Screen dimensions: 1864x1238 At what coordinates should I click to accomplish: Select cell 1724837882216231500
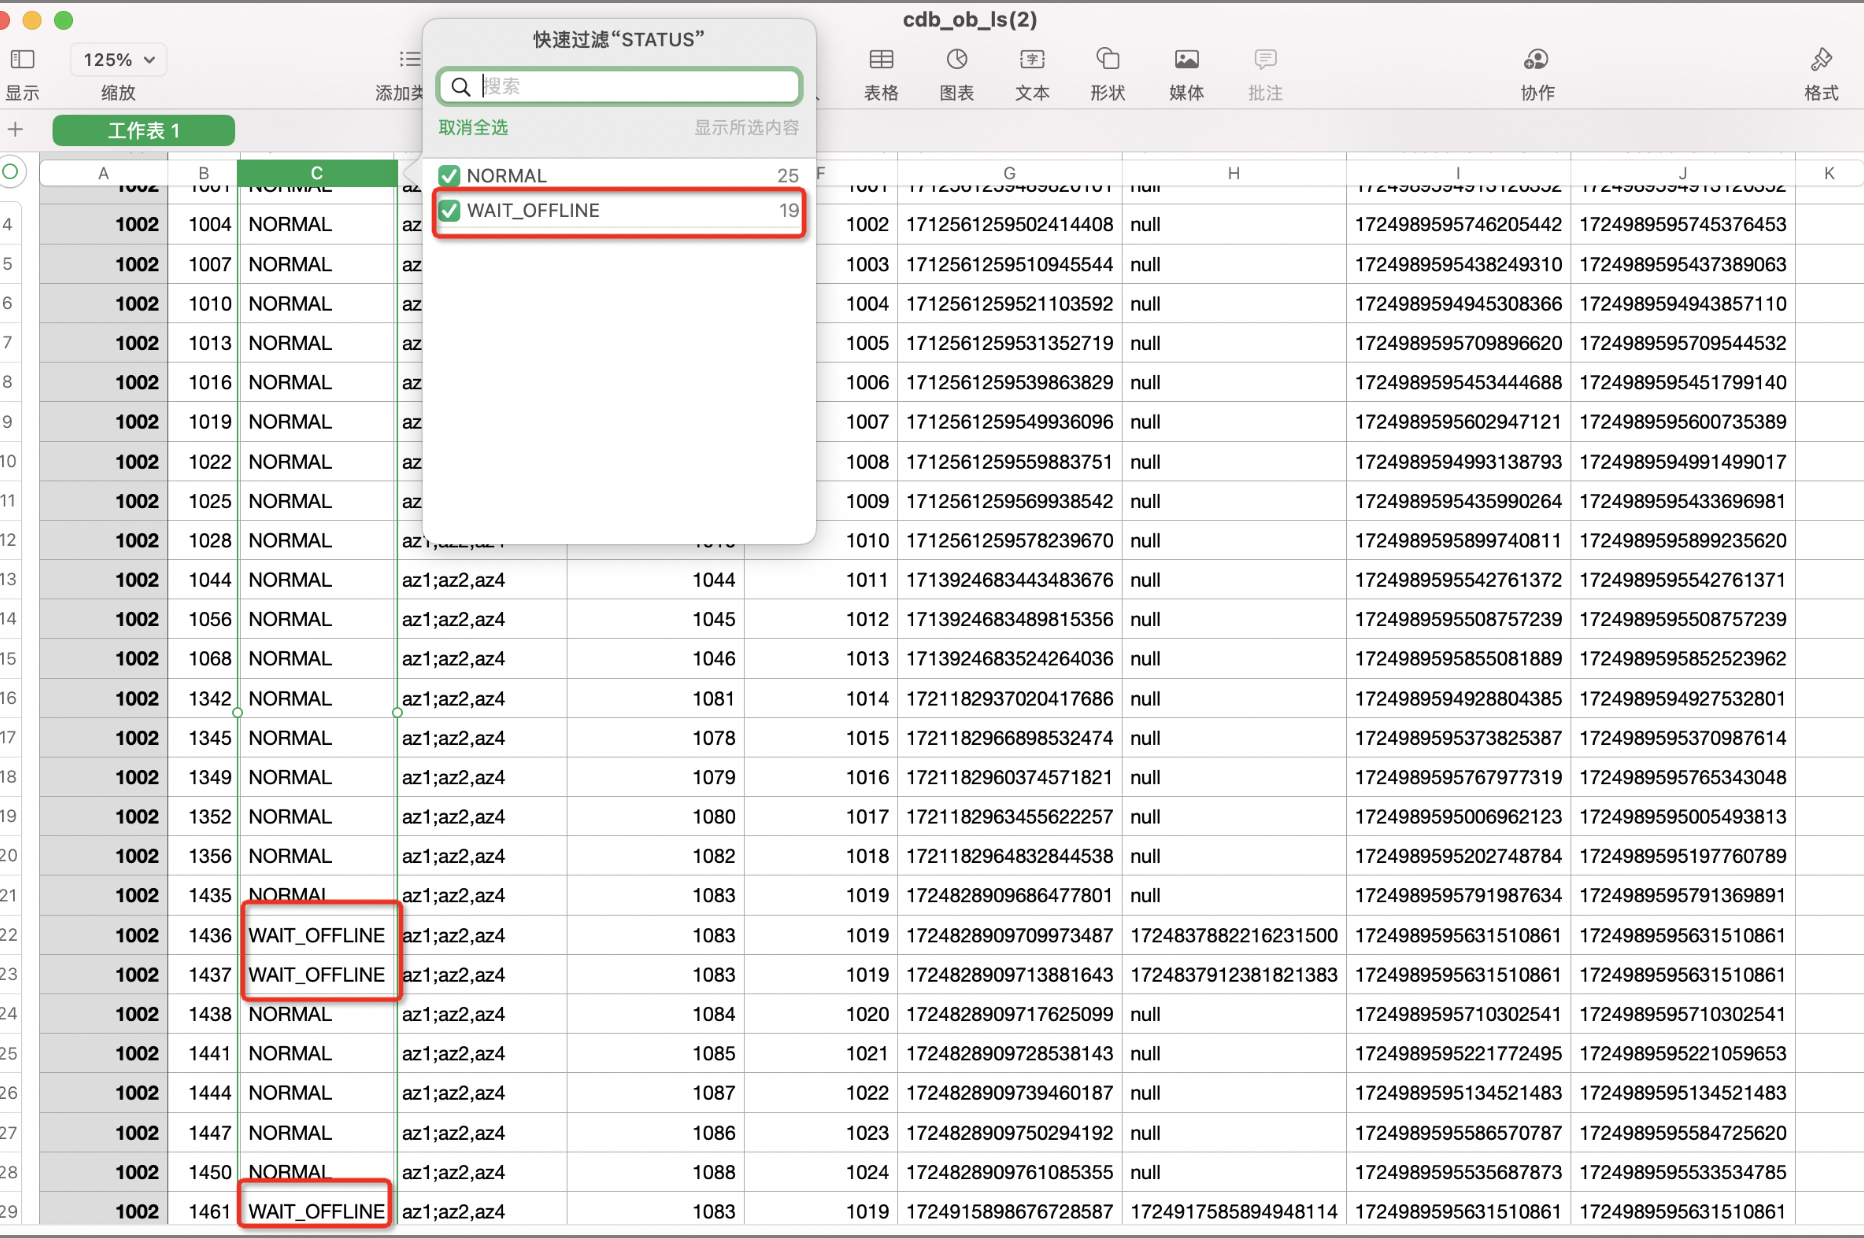click(1234, 935)
